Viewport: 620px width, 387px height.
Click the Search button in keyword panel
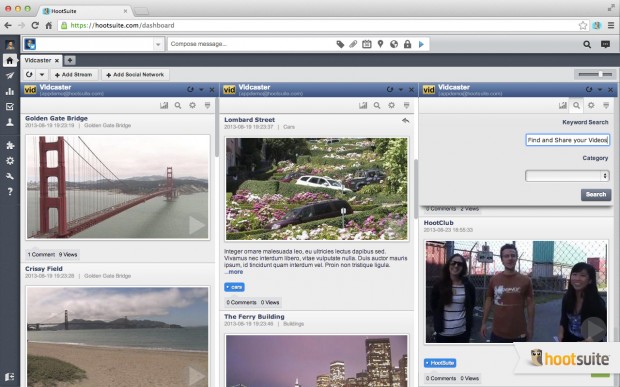coord(596,194)
